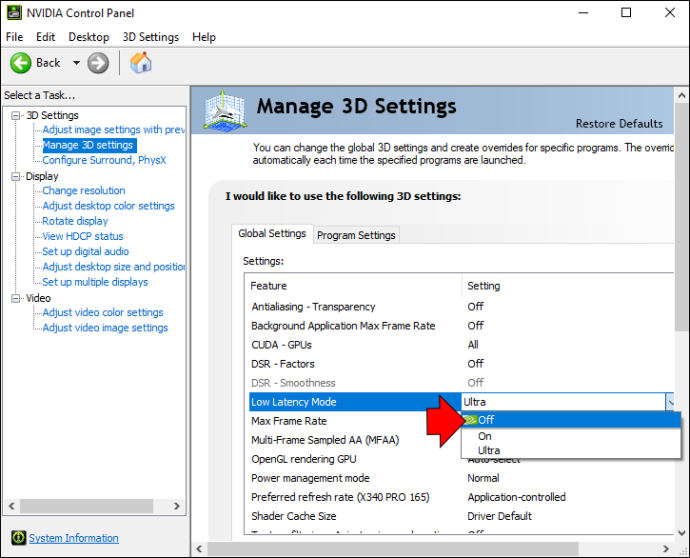Select the DSR - Factors row
This screenshot has width=690, height=558.
tap(461, 364)
